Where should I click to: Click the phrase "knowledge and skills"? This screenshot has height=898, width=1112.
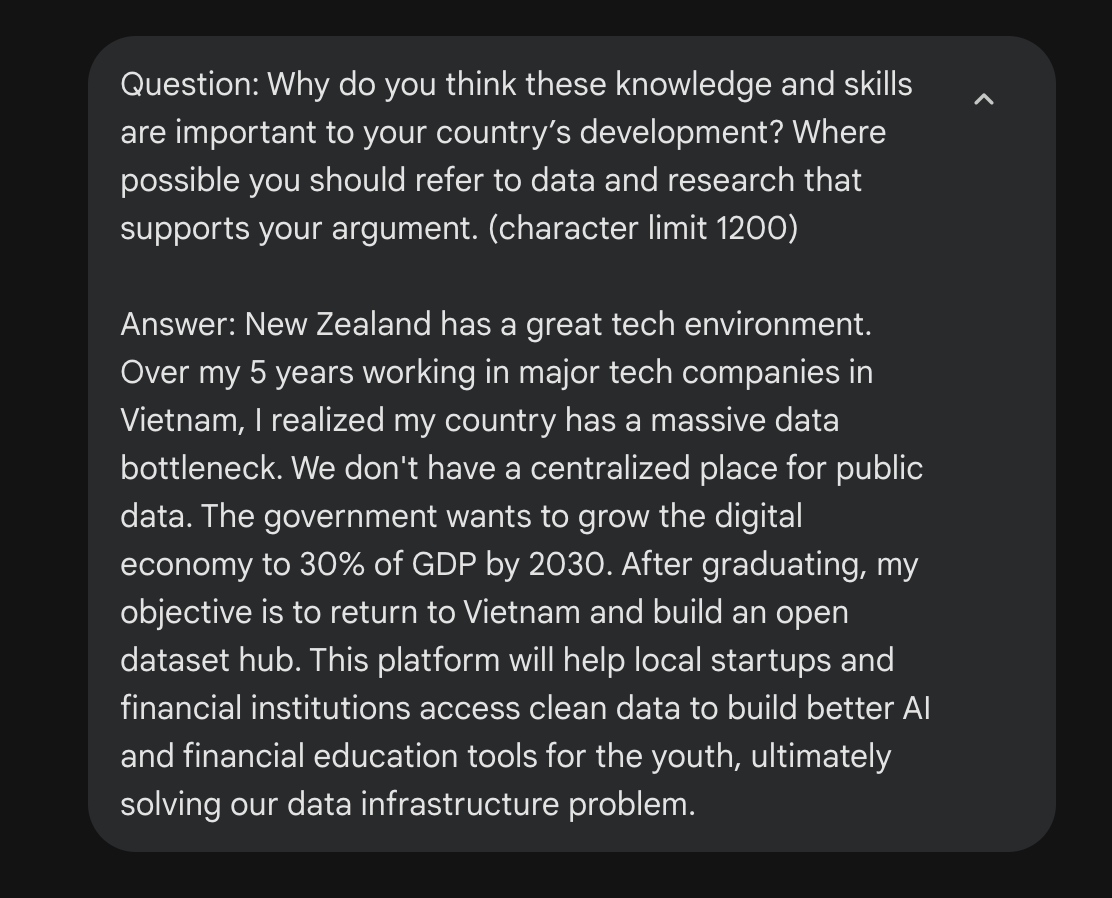[763, 85]
